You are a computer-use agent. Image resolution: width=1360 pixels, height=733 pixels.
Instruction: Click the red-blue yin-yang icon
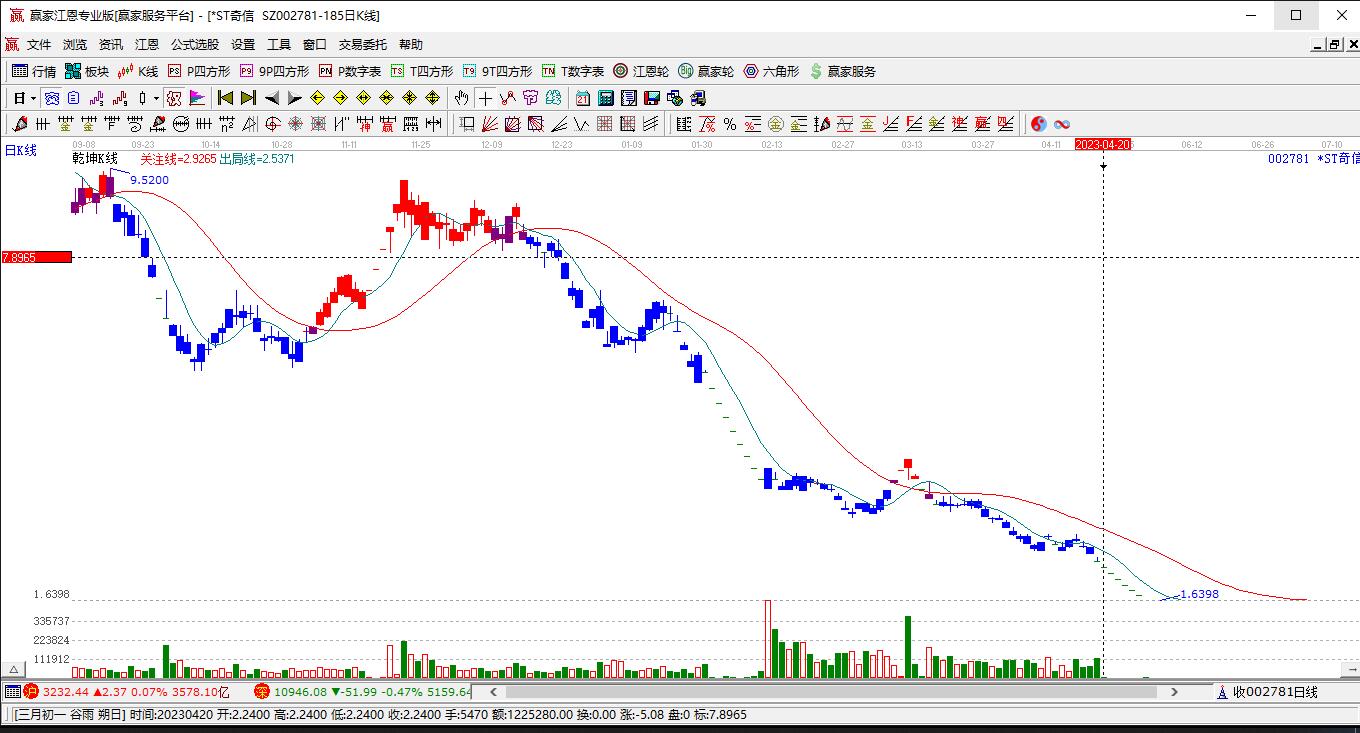[x=1039, y=124]
